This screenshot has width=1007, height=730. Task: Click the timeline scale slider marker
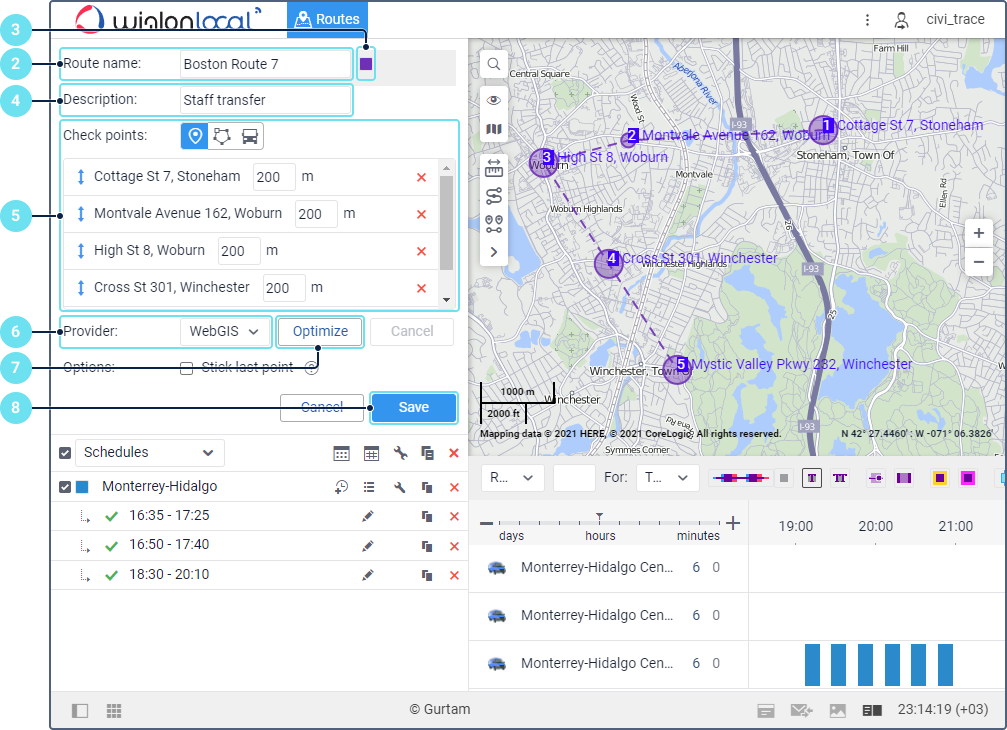point(599,517)
